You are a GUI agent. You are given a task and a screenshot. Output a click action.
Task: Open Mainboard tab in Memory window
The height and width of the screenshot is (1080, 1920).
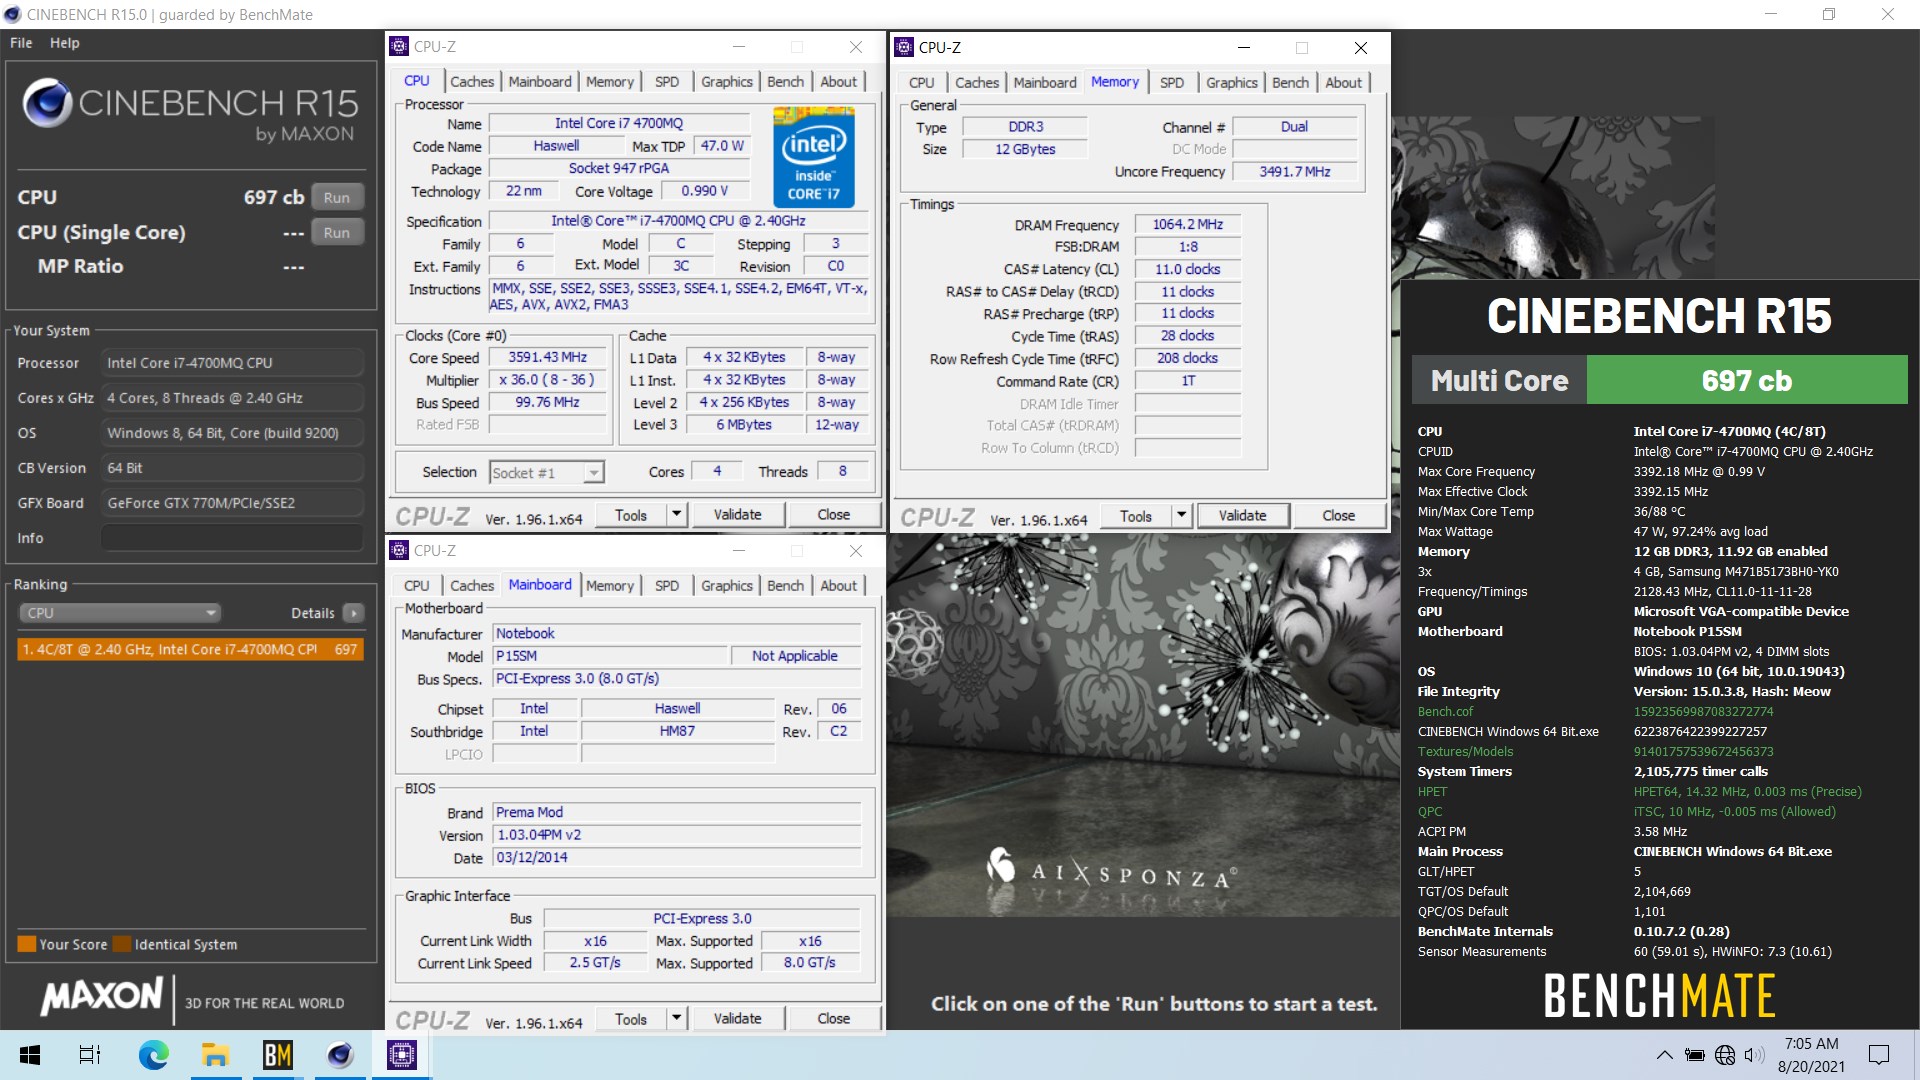(x=1045, y=83)
